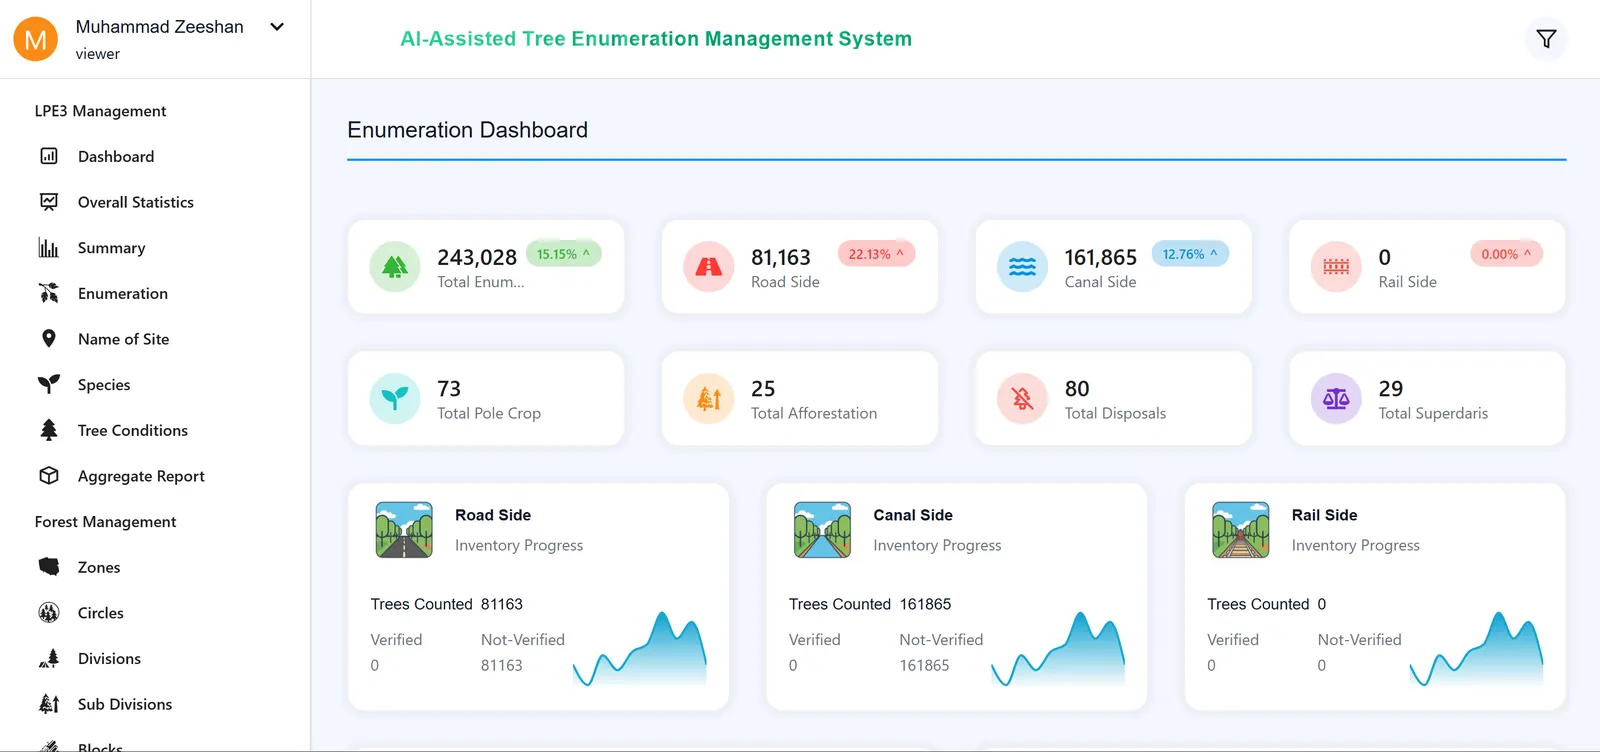
Task: Click the Total Pole Crop sprout icon
Action: 395,398
